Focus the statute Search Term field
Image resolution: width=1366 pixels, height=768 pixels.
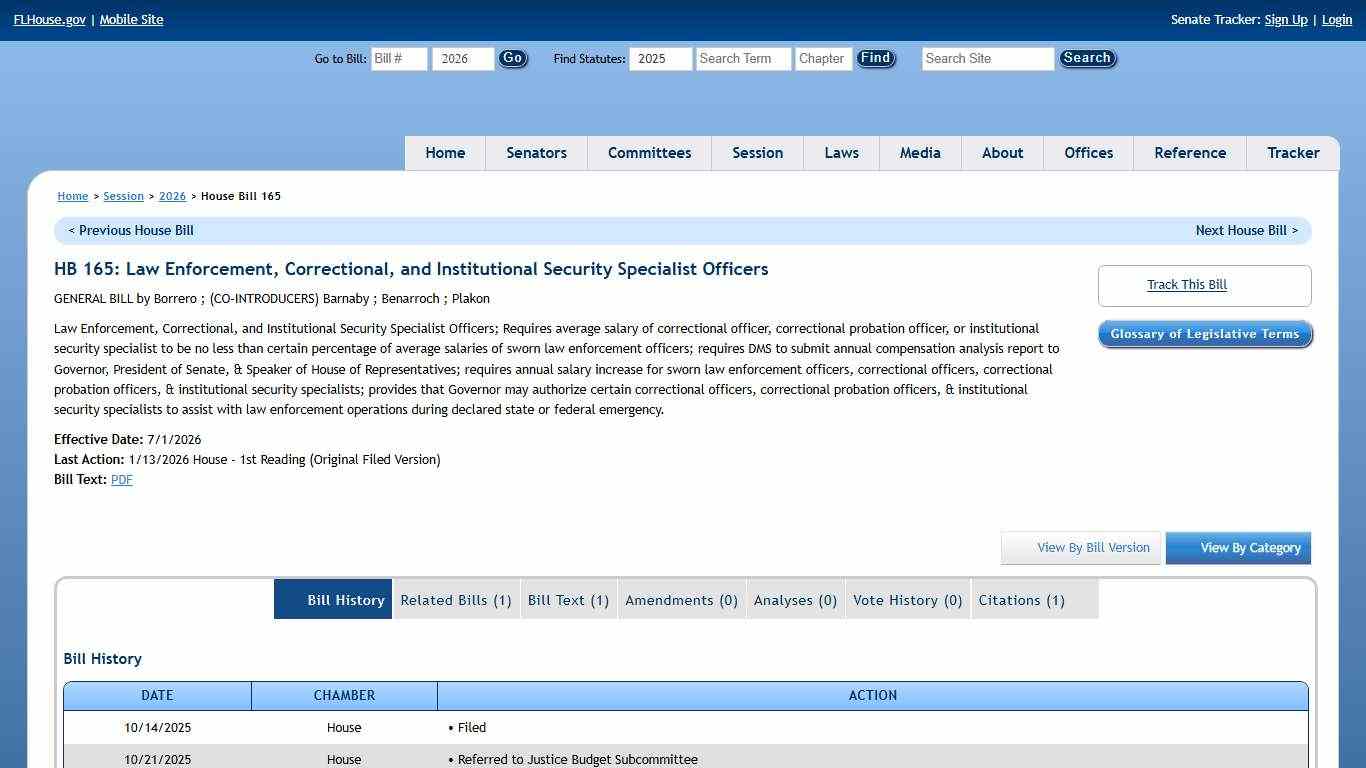point(743,59)
